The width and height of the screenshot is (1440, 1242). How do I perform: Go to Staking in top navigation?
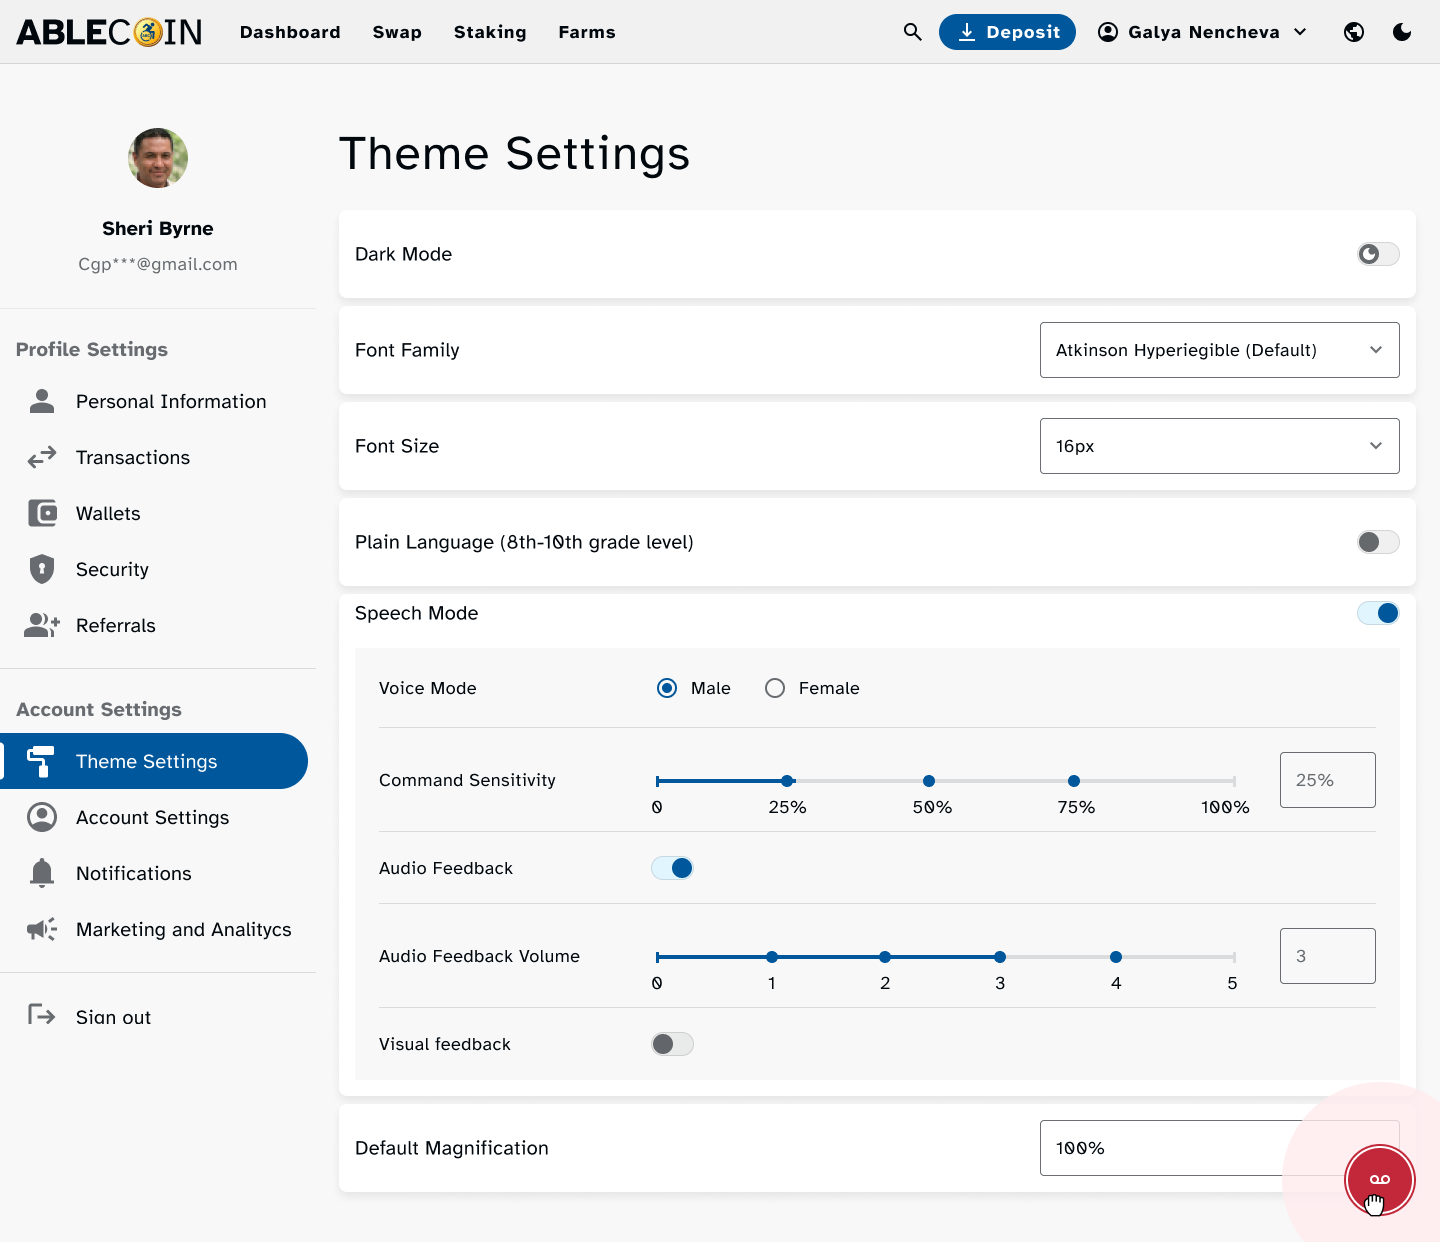(490, 32)
